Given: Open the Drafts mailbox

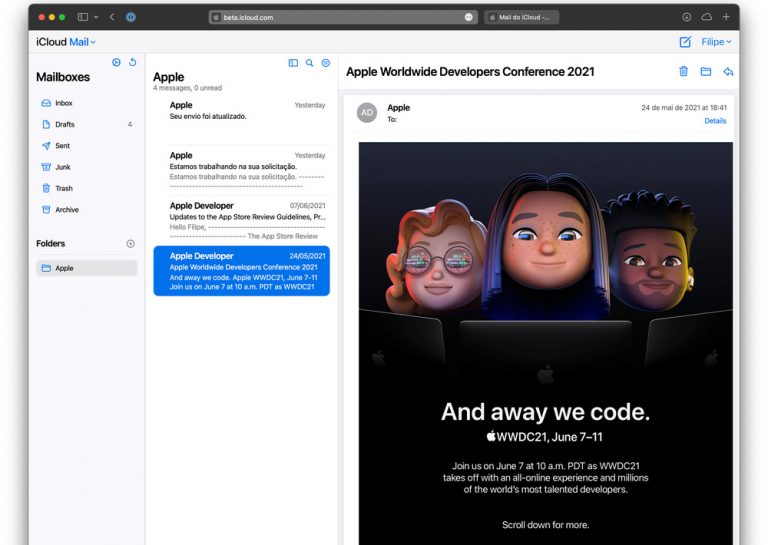Looking at the screenshot, I should (x=65, y=124).
